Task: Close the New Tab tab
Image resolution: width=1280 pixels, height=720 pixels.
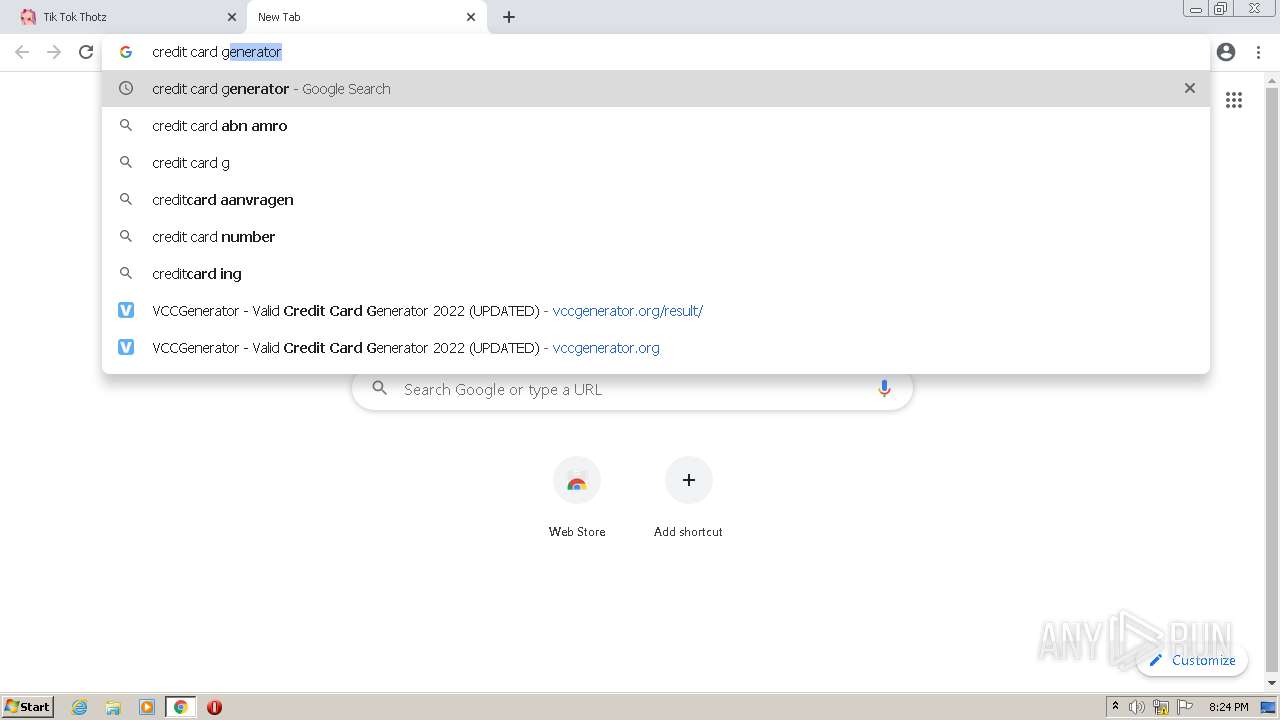Action: (471, 17)
